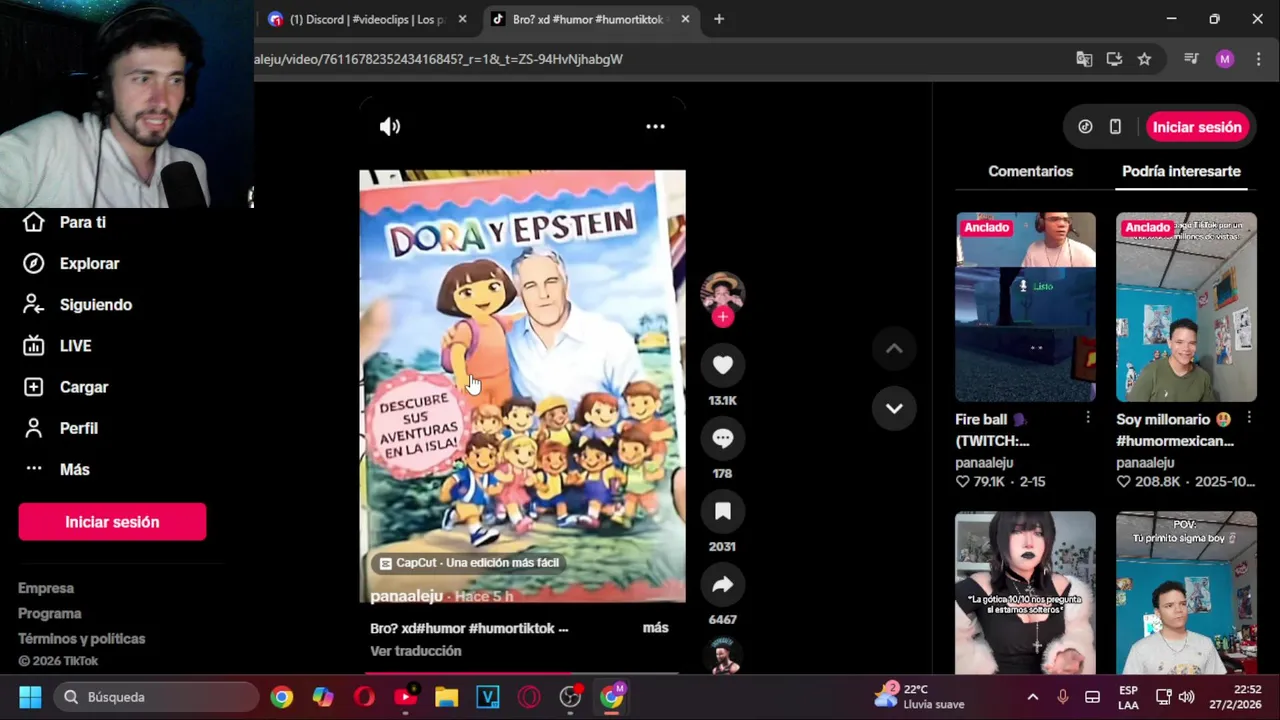Open the panaaleju username under the video
This screenshot has height=720, width=1280.
(x=406, y=596)
